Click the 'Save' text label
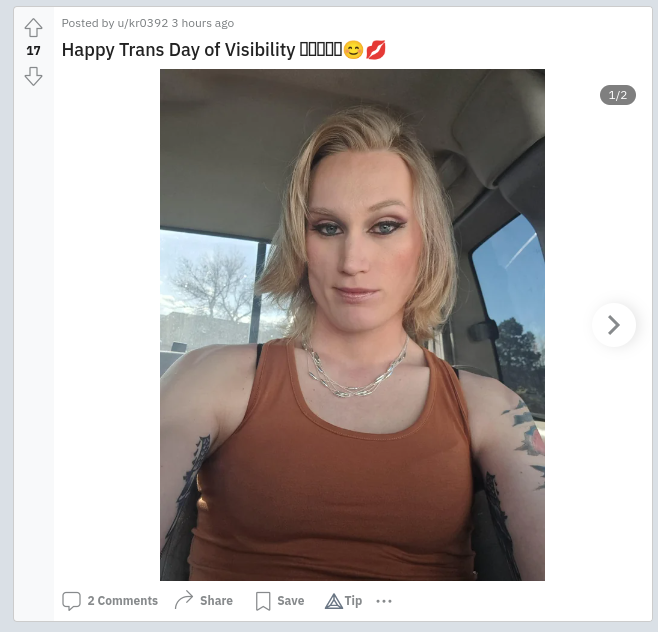This screenshot has width=658, height=632. coord(290,601)
